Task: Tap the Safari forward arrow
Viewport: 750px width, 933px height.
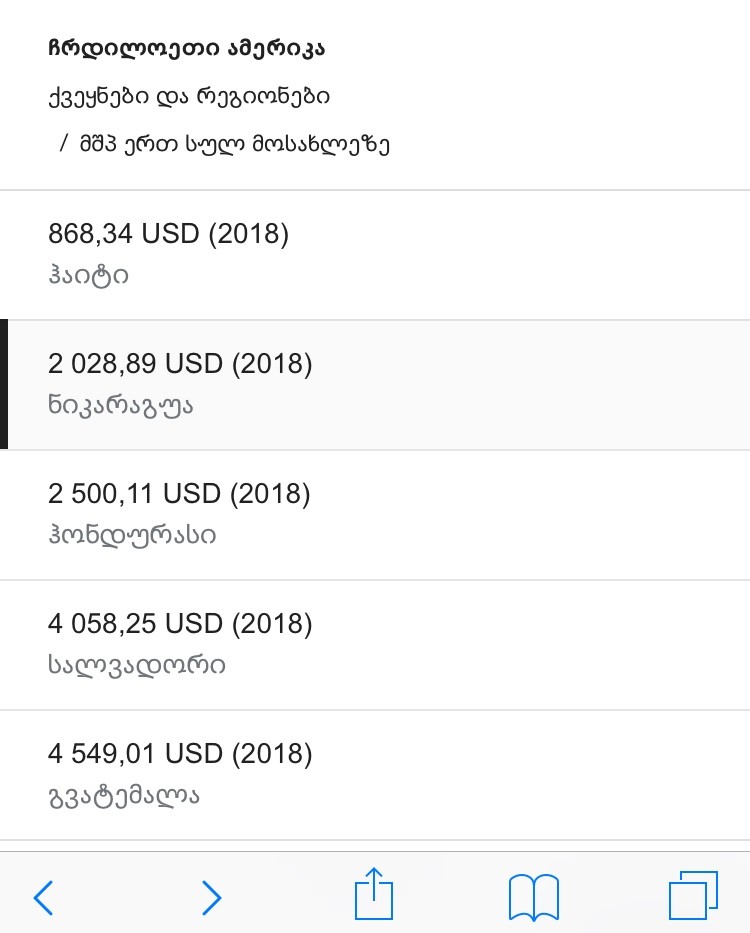Action: 211,897
